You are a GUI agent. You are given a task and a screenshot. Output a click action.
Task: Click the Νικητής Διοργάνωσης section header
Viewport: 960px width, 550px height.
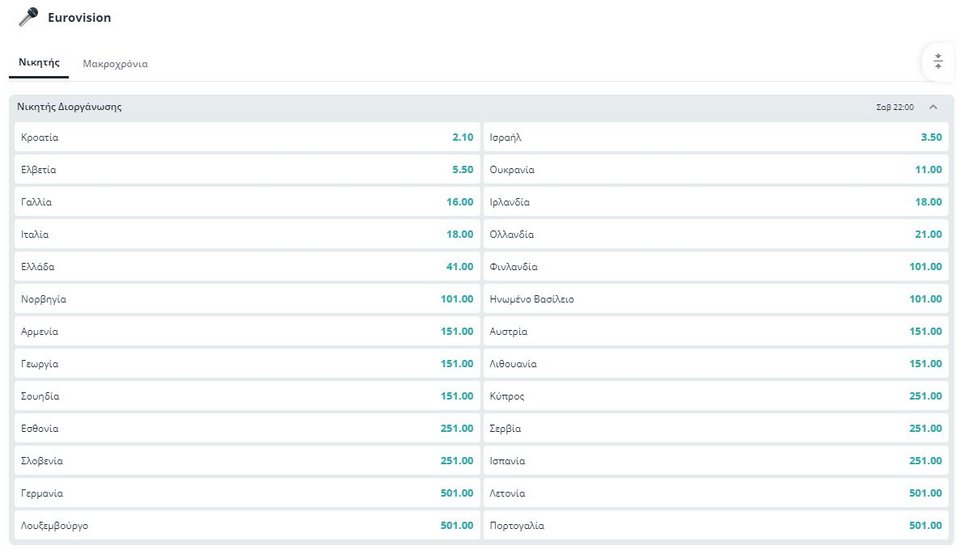pyautogui.click(x=481, y=107)
